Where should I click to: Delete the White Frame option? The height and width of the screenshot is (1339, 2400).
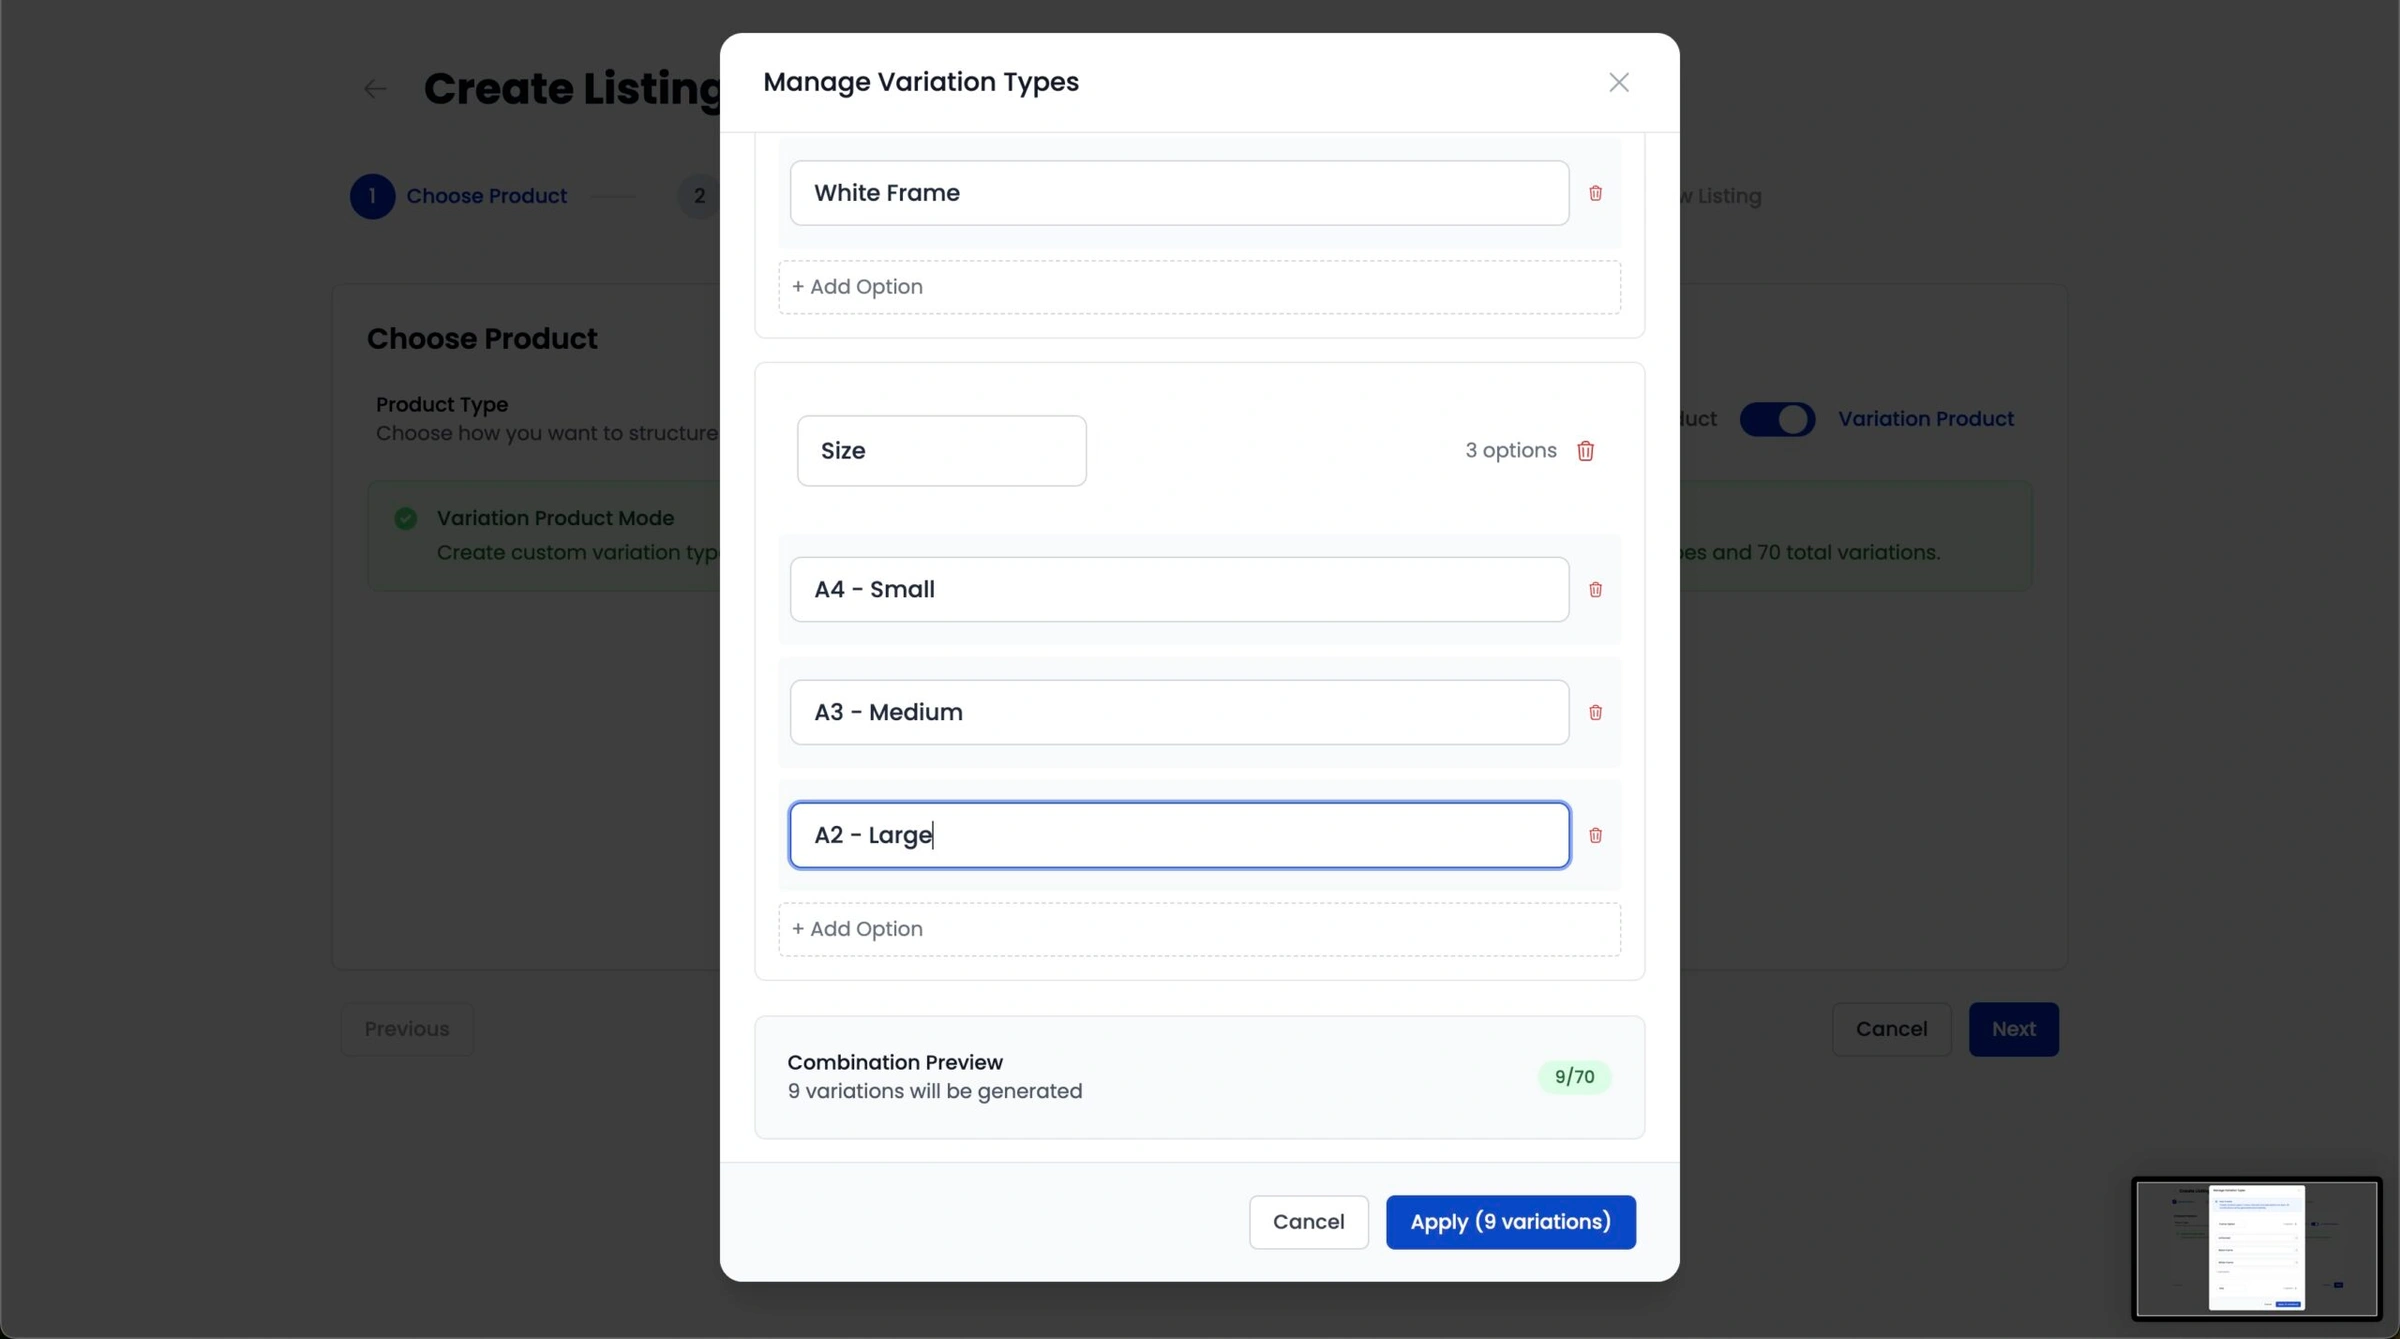(x=1595, y=193)
